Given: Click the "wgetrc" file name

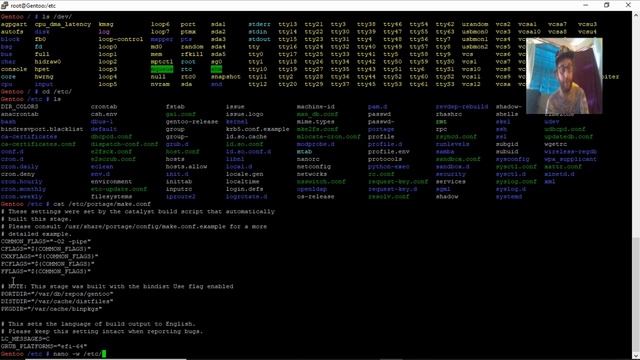Looking at the screenshot, I should [x=556, y=144].
